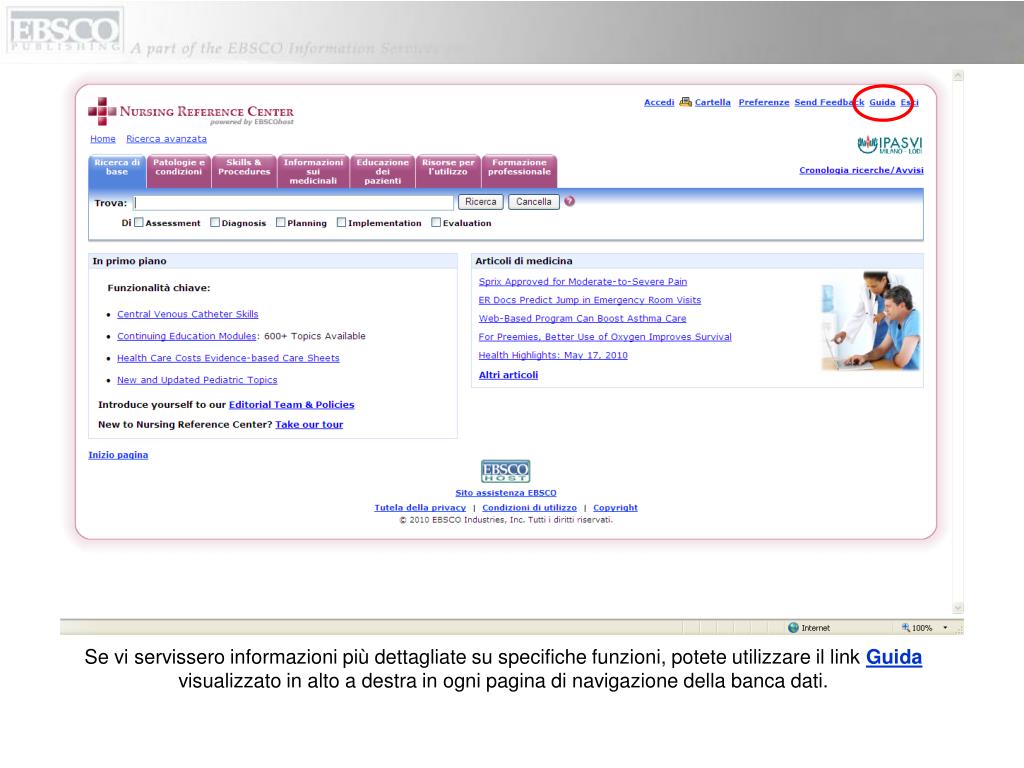Open Sprix Approved for Moderate-to-Severe Pain article
1024x768 pixels.
[583, 281]
